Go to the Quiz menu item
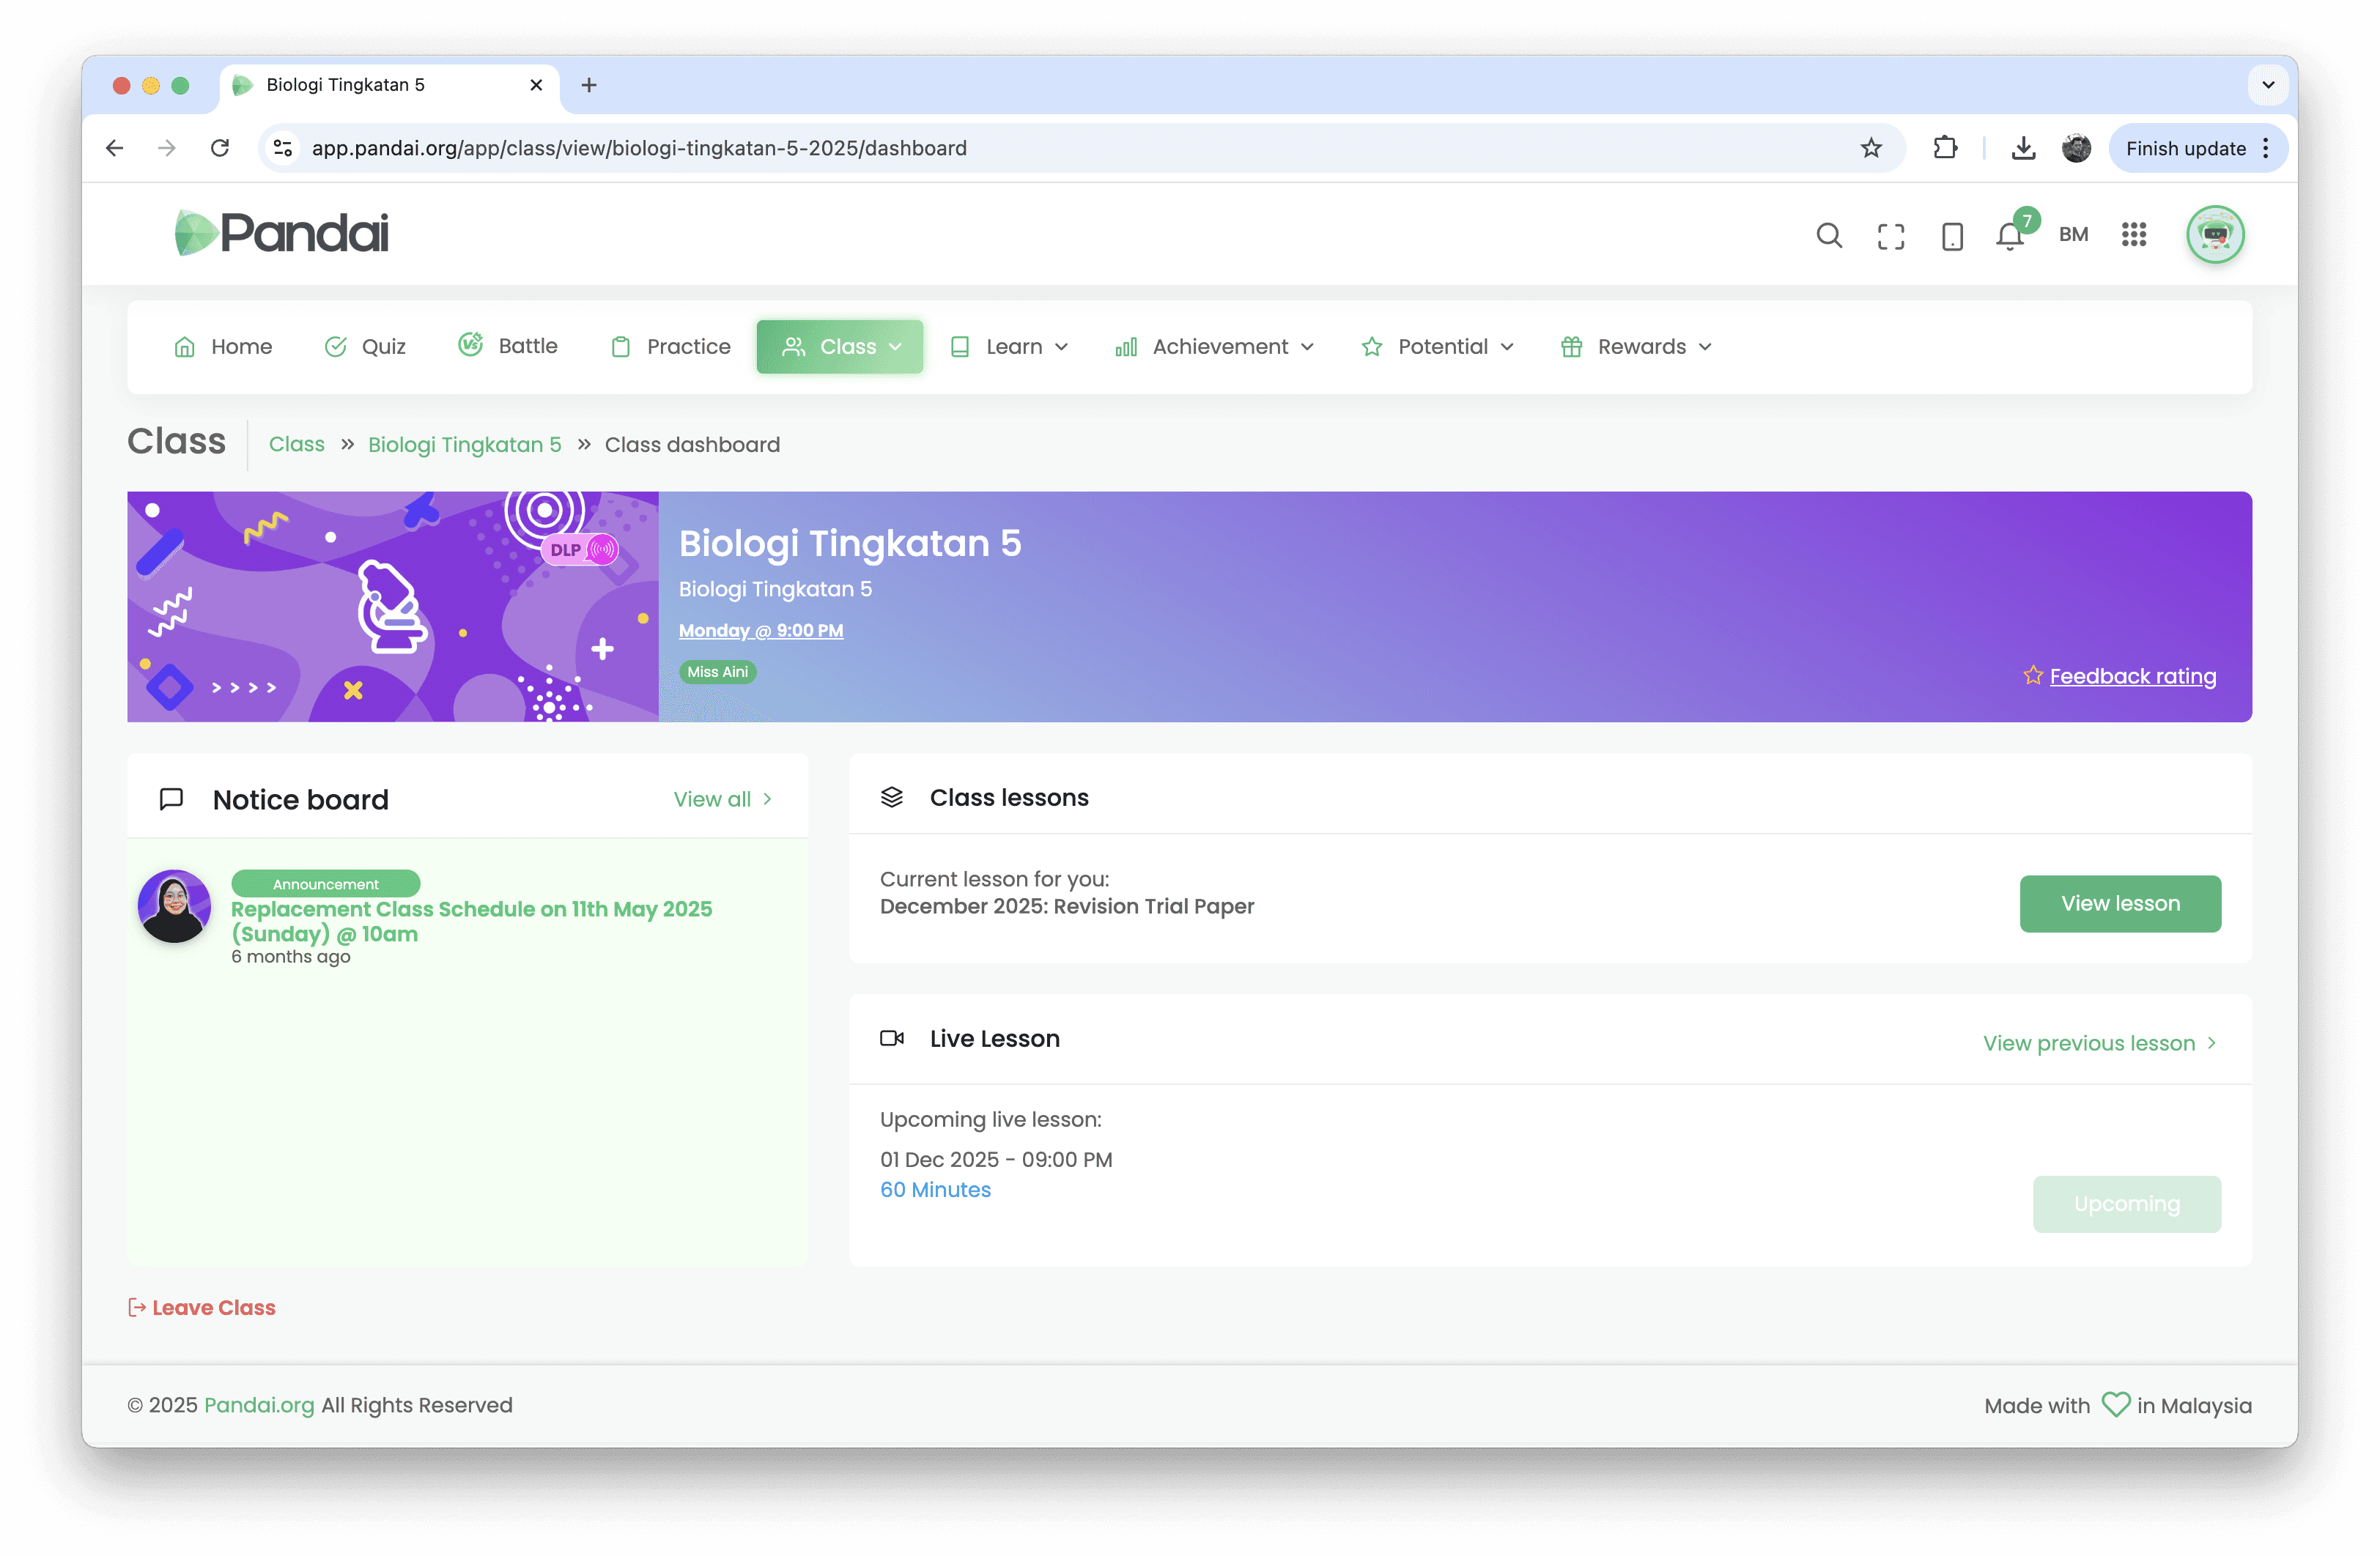This screenshot has width=2380, height=1556. pos(366,346)
